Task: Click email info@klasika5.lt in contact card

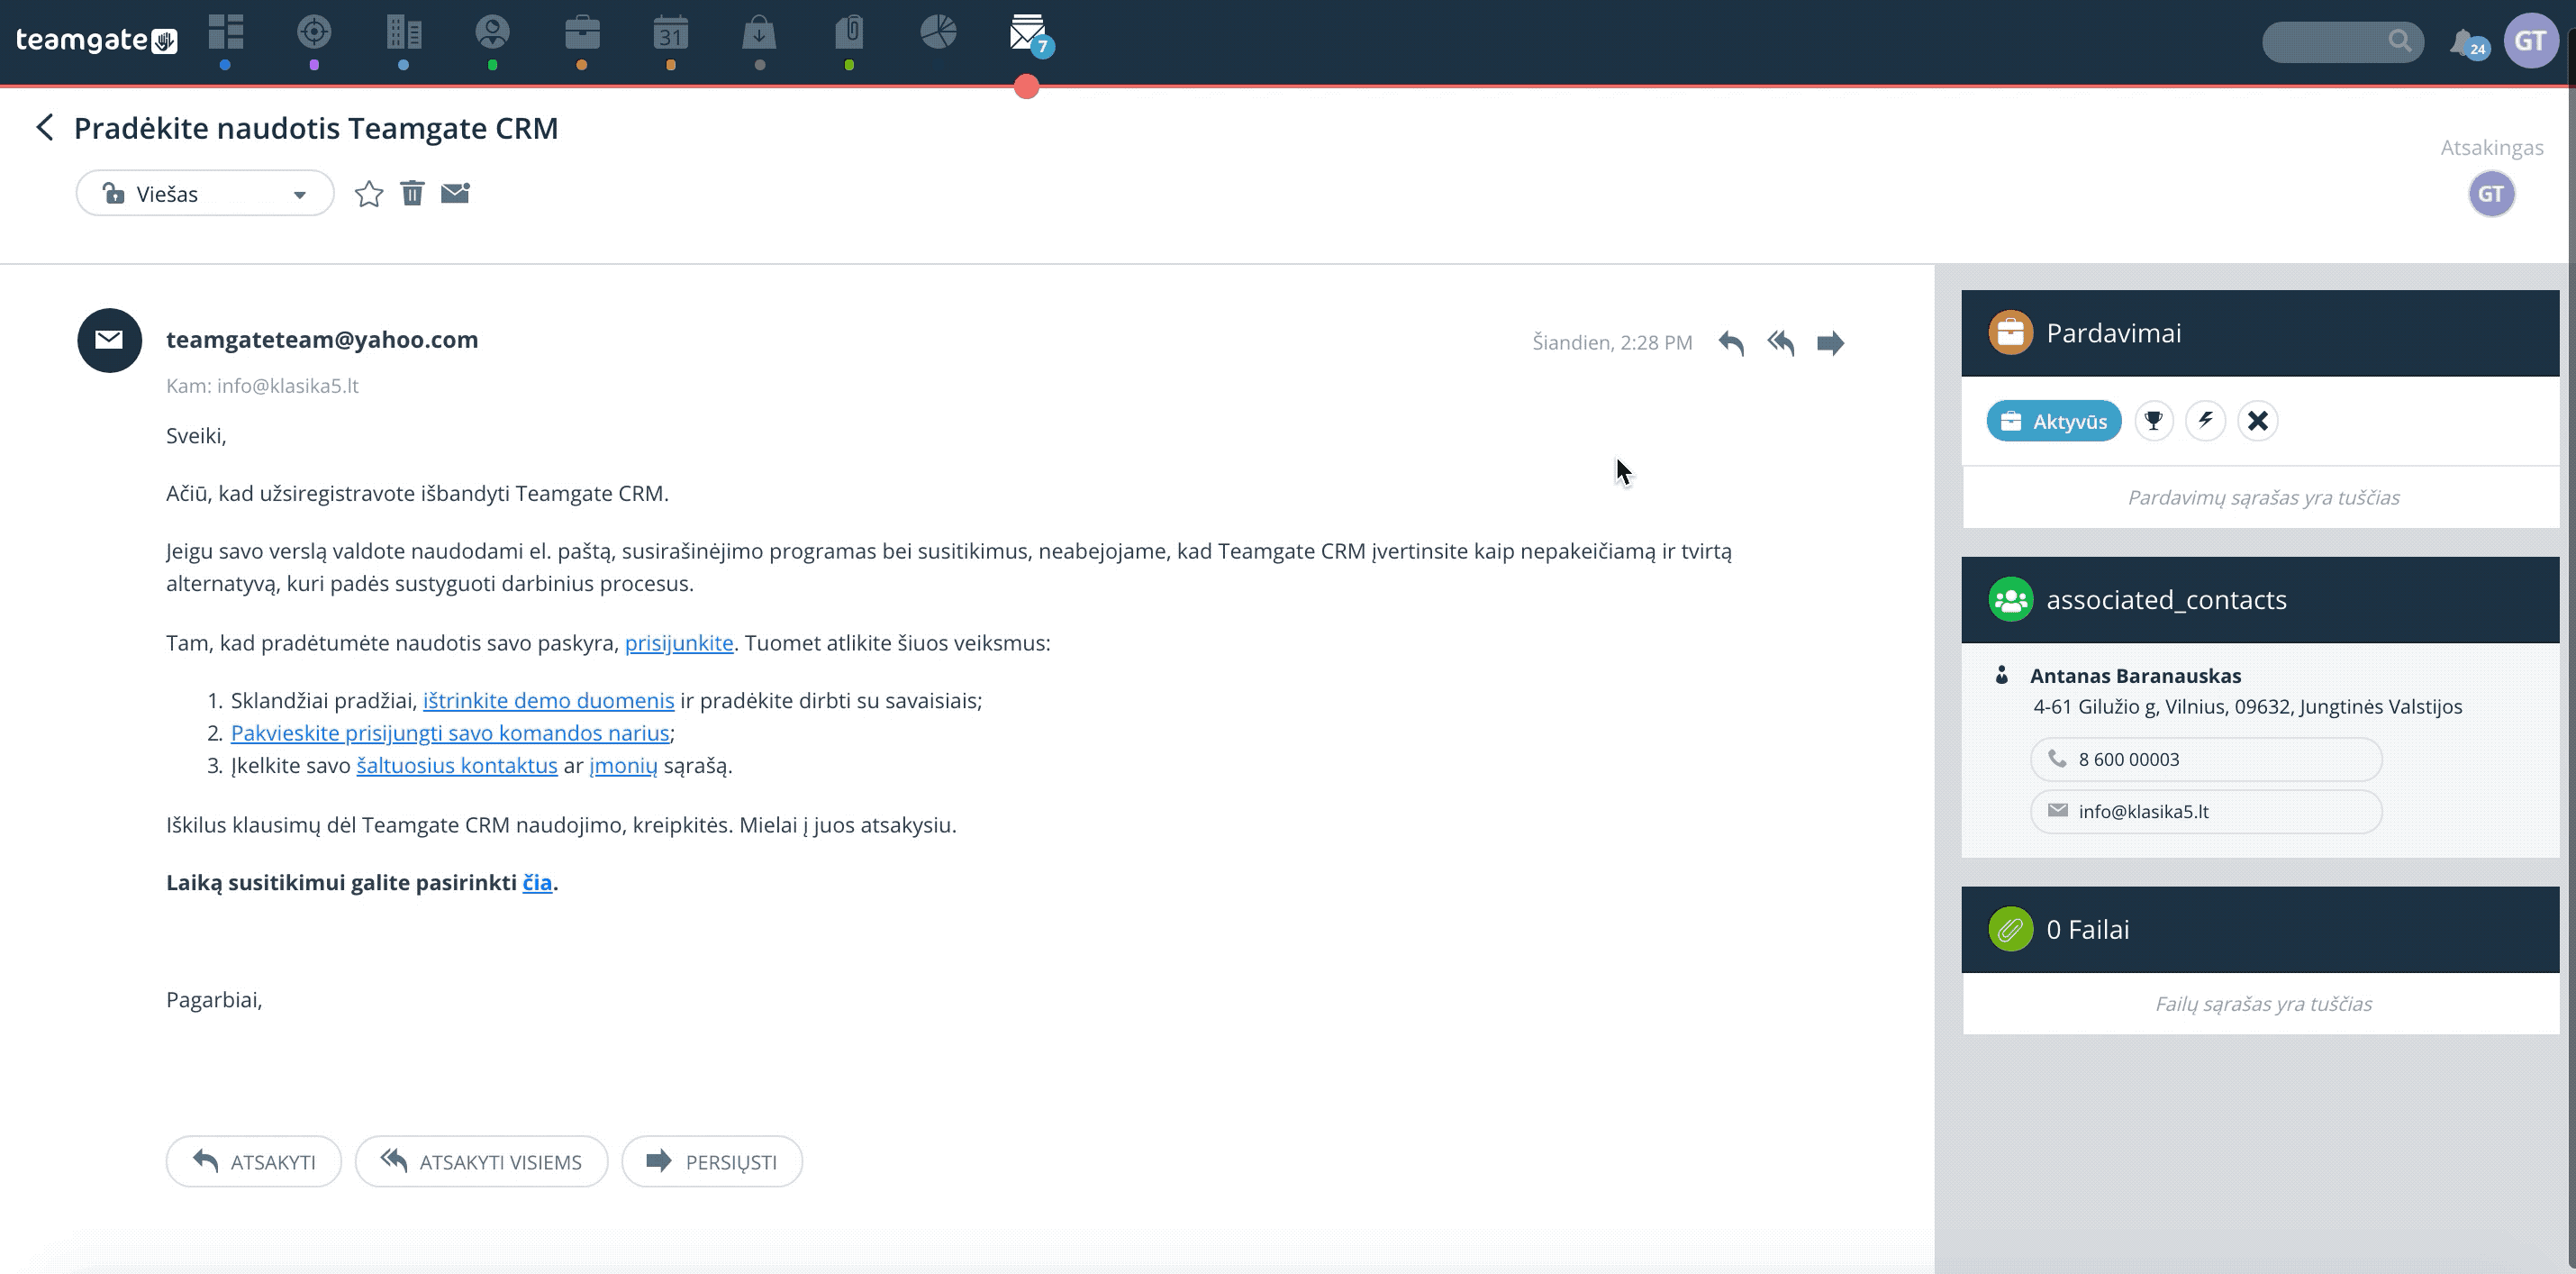Action: point(2206,812)
